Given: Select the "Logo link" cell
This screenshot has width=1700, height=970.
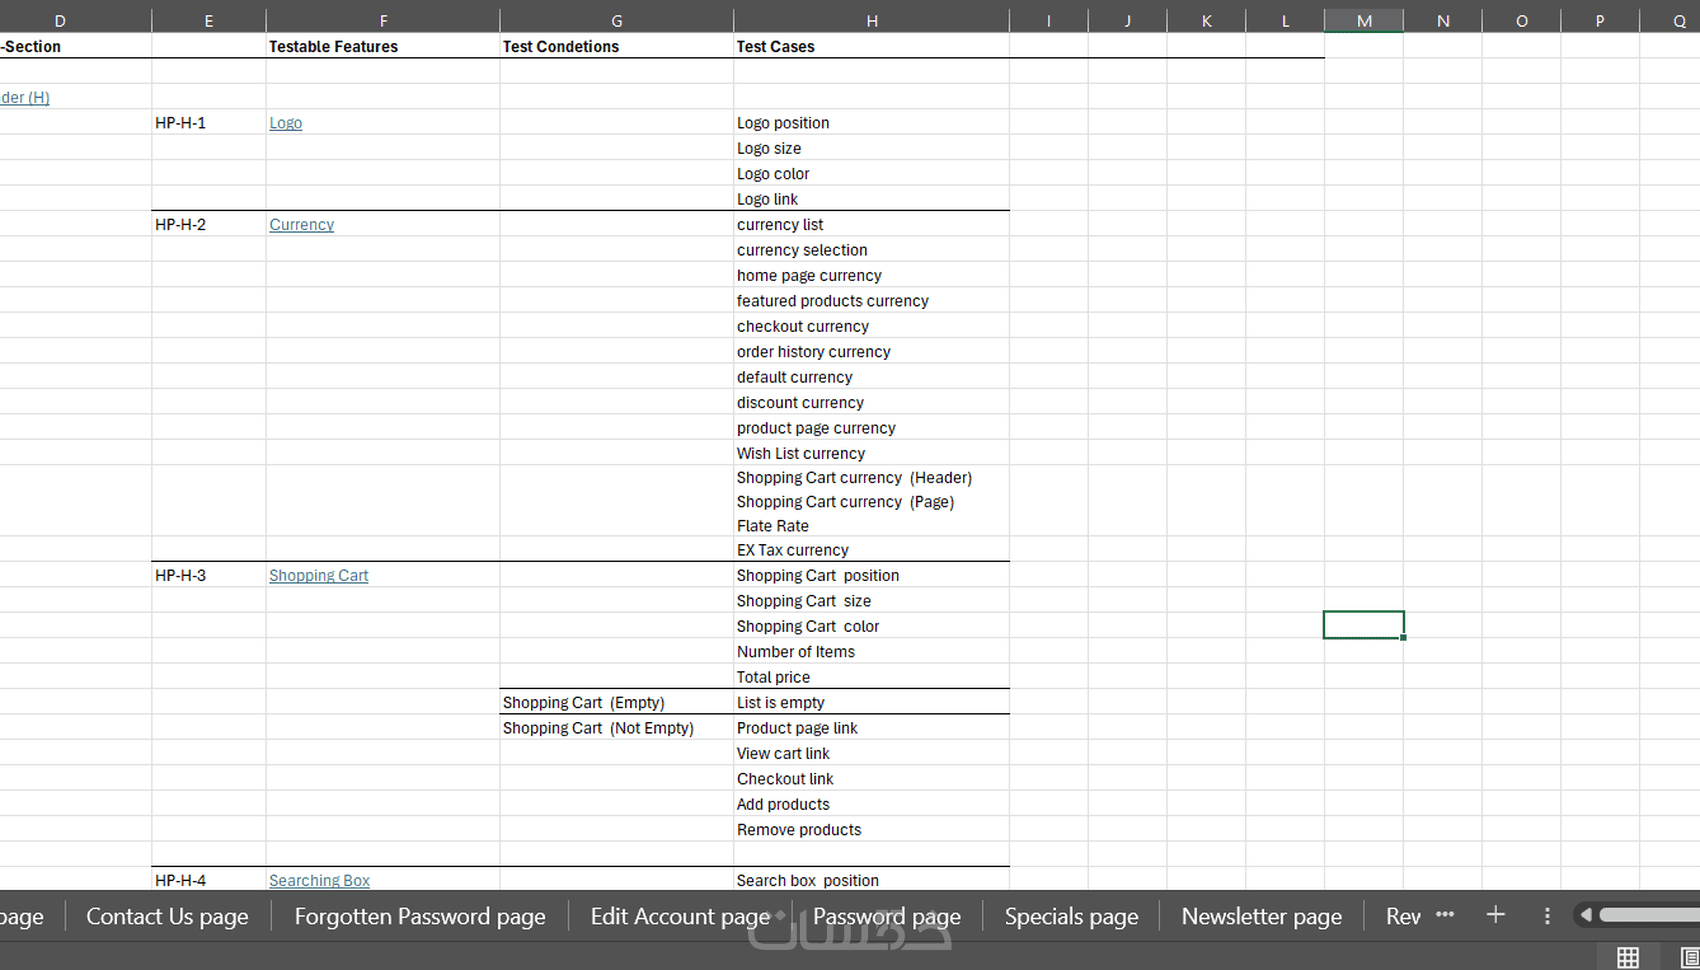Looking at the screenshot, I should (x=872, y=199).
